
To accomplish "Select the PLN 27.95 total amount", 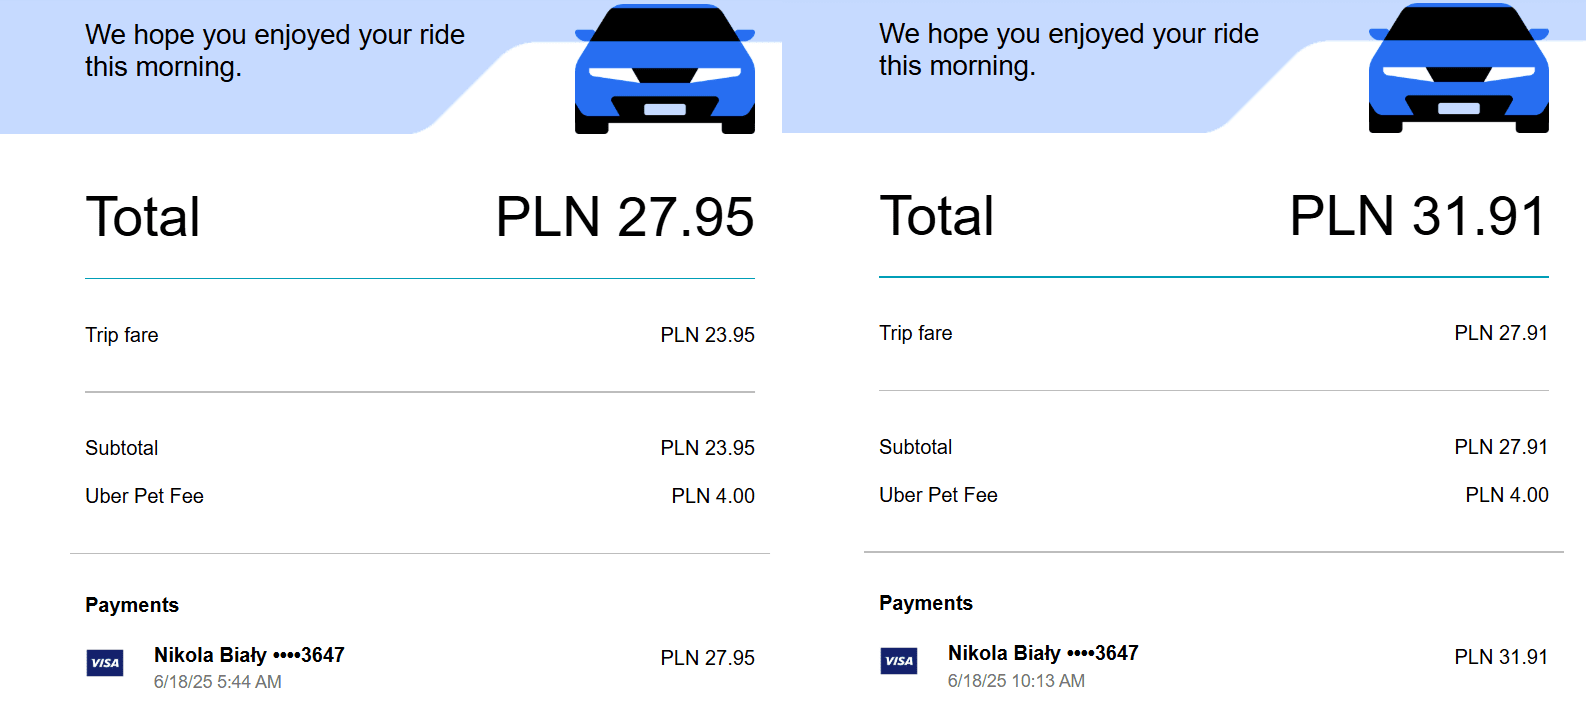I will pos(625,217).
